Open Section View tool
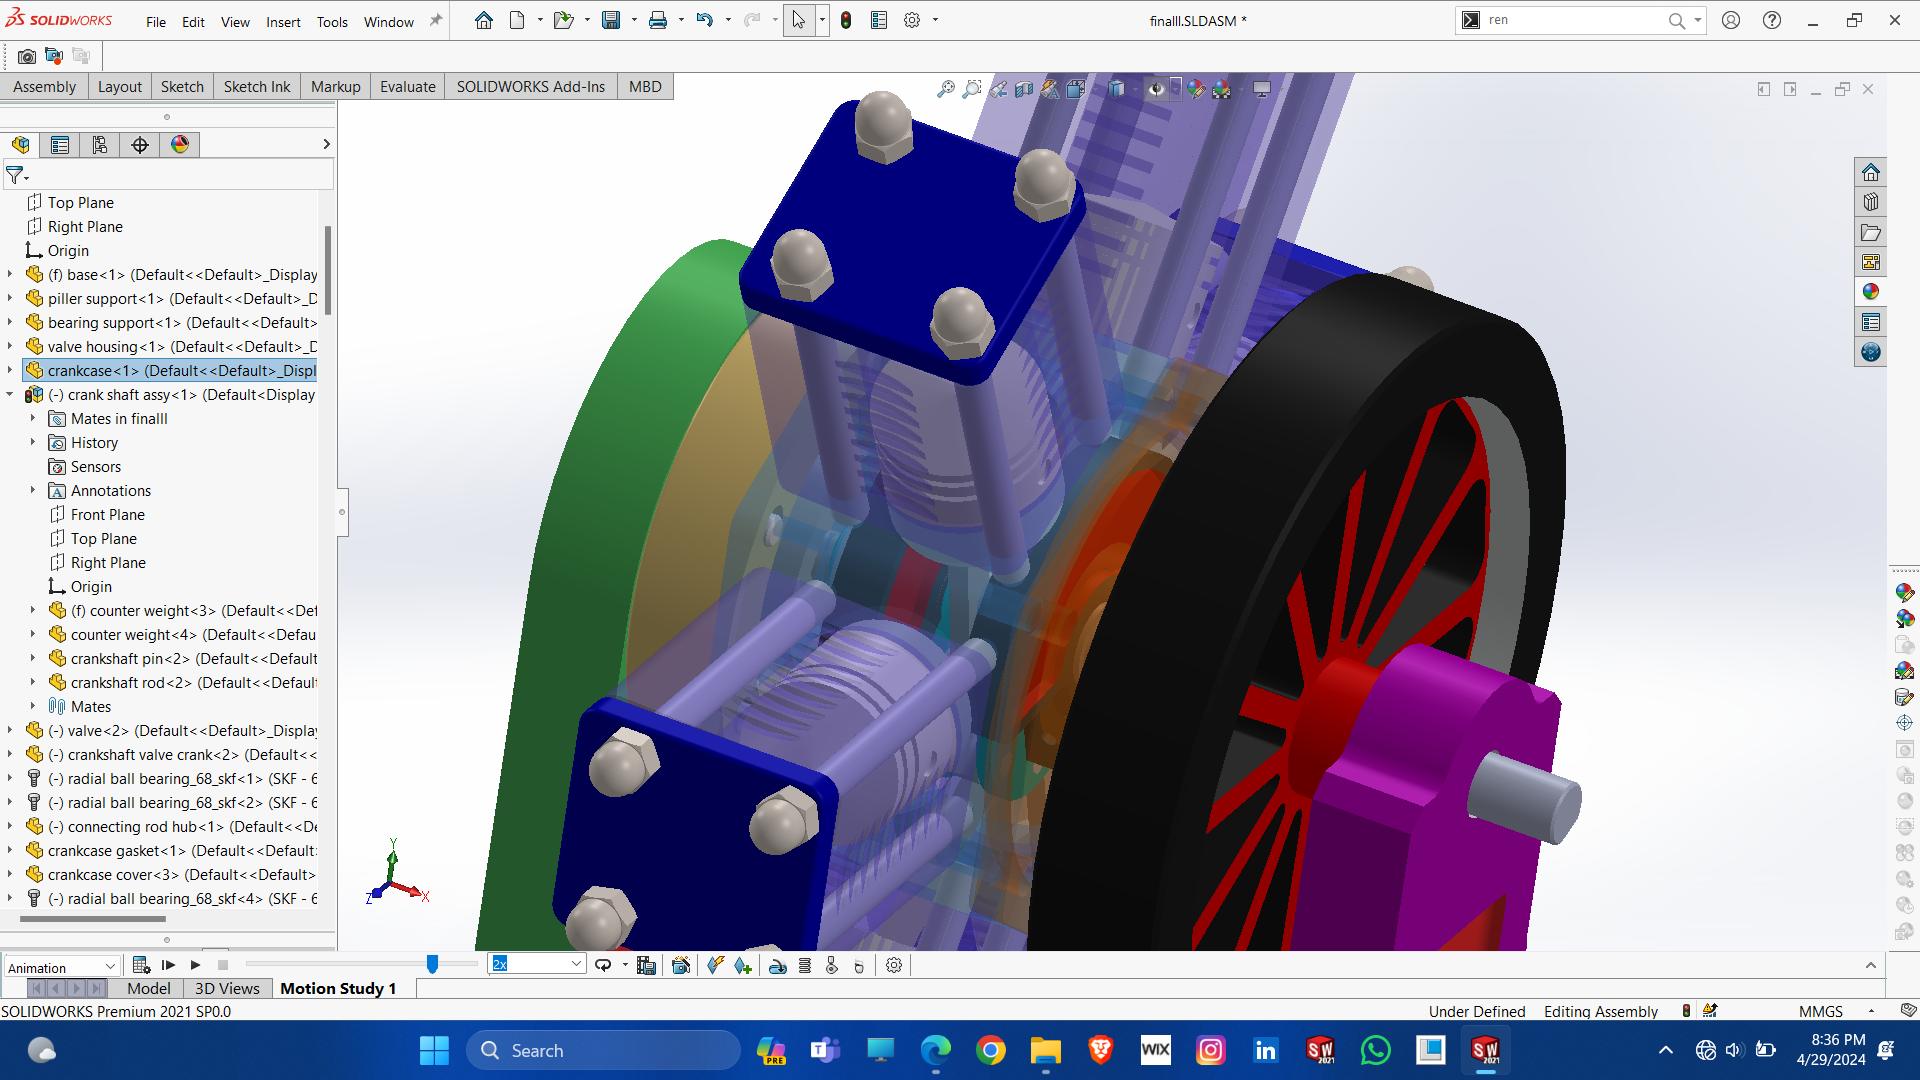 (x=1024, y=89)
